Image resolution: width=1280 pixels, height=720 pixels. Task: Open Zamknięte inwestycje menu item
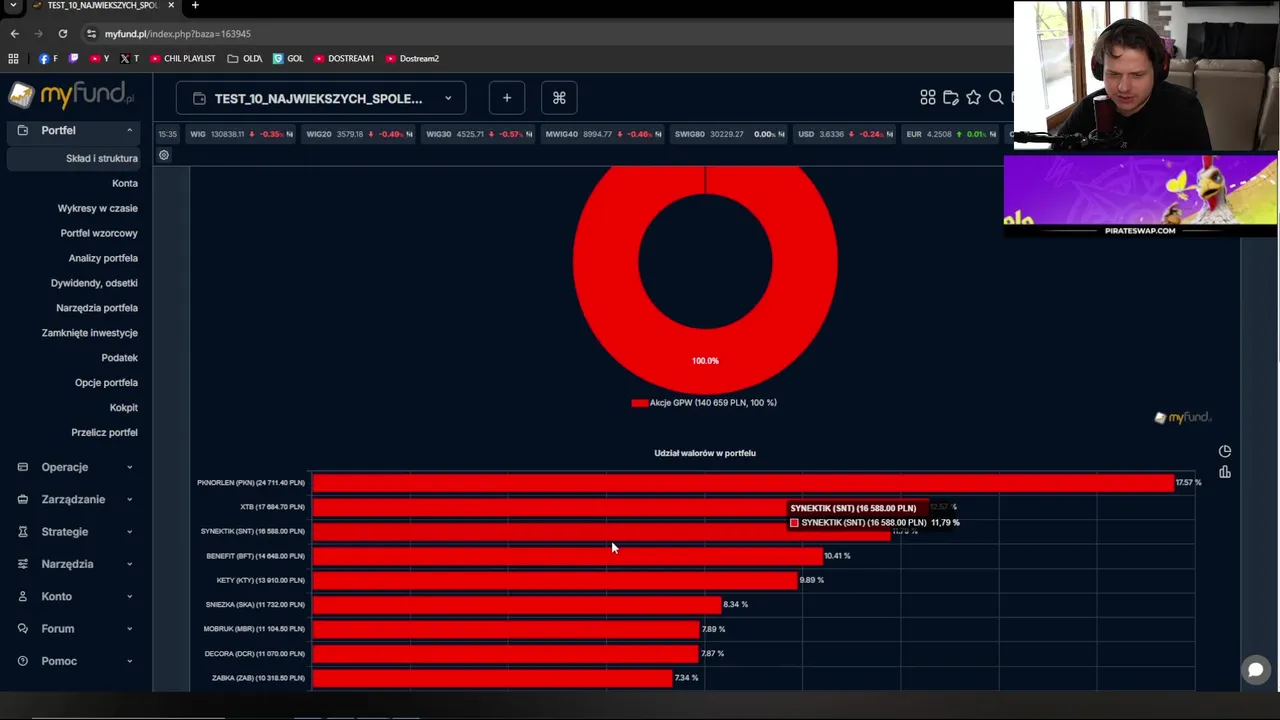click(90, 333)
